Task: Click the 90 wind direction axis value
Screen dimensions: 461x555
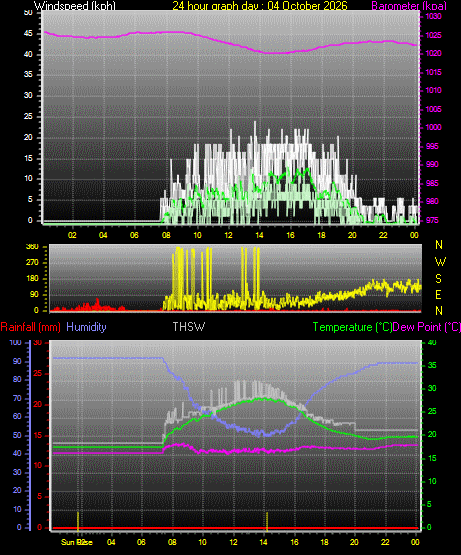Action: click(x=34, y=294)
